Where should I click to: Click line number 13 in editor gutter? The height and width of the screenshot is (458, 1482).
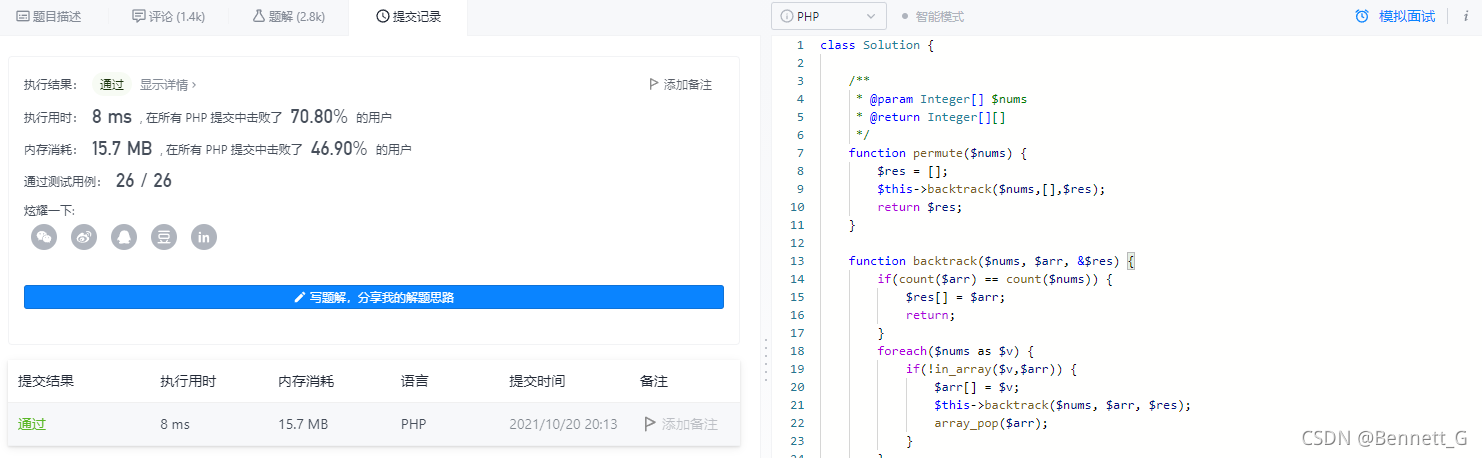(x=797, y=261)
